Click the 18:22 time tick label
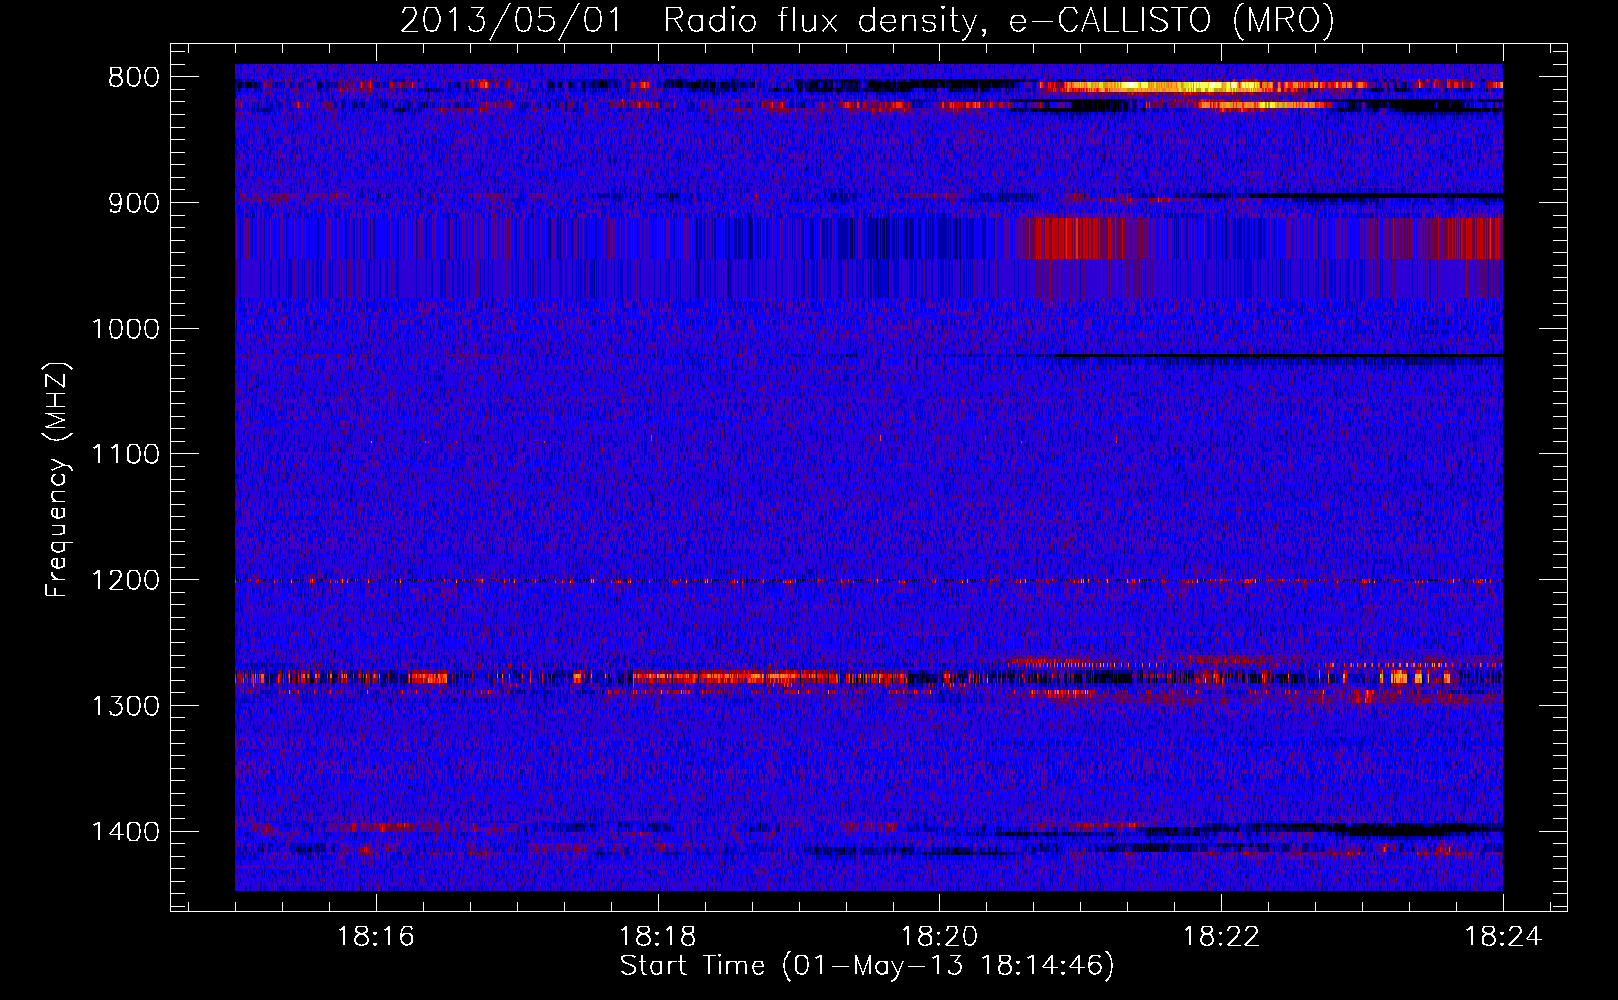 1222,937
